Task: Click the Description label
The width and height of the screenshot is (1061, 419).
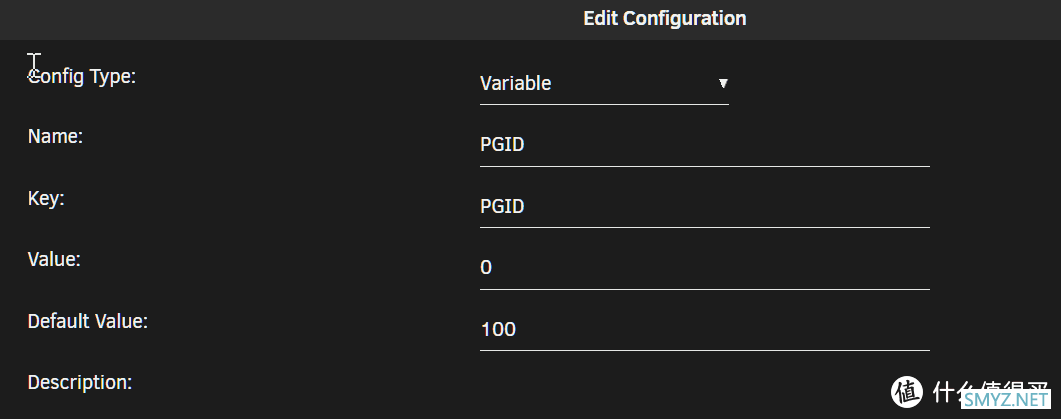Action: (80, 383)
